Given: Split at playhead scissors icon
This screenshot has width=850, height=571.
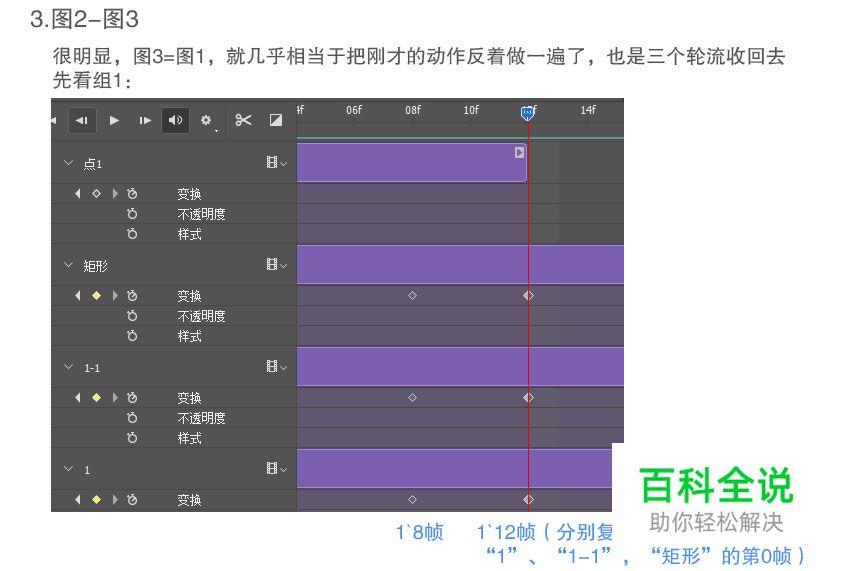Looking at the screenshot, I should point(243,120).
